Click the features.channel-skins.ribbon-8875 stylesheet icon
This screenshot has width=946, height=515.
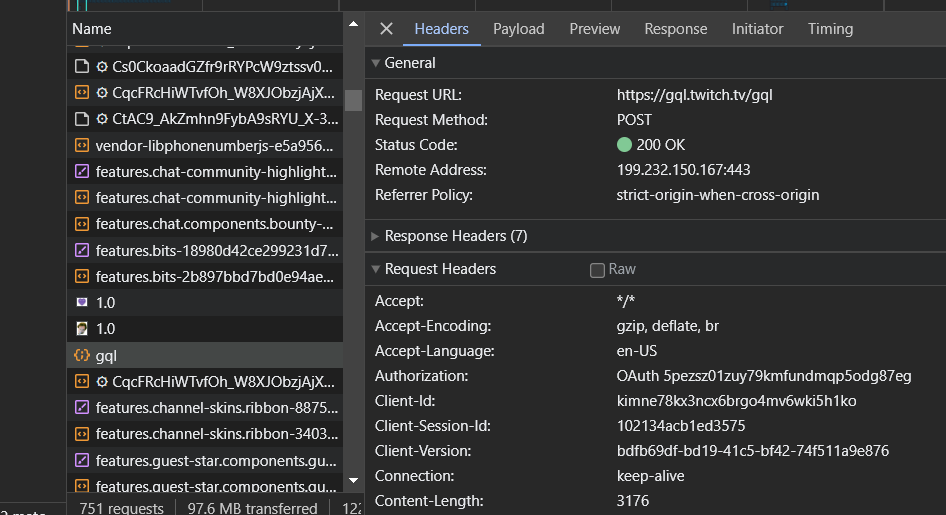point(82,408)
